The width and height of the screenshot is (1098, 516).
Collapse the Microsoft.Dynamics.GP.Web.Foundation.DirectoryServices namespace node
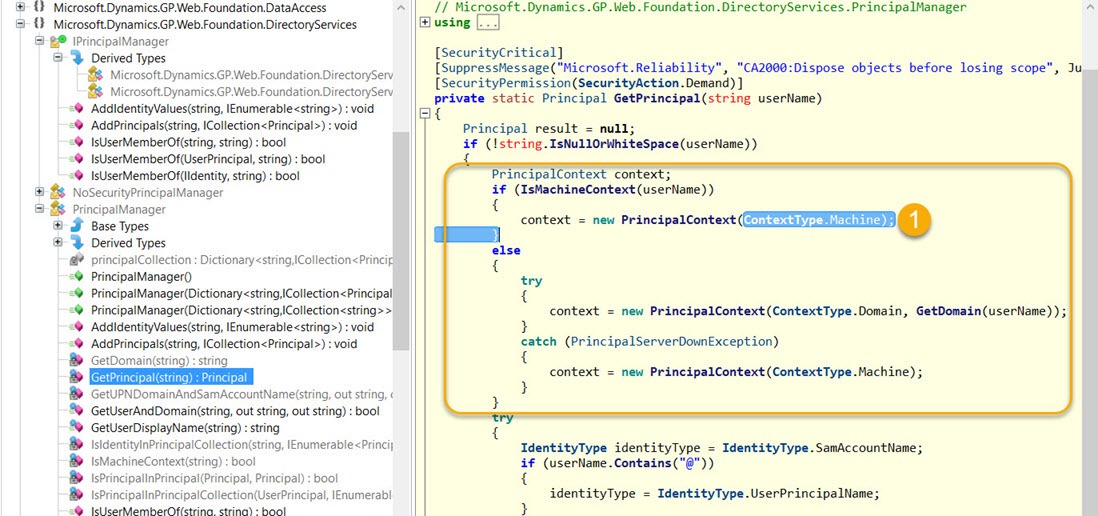coord(20,25)
